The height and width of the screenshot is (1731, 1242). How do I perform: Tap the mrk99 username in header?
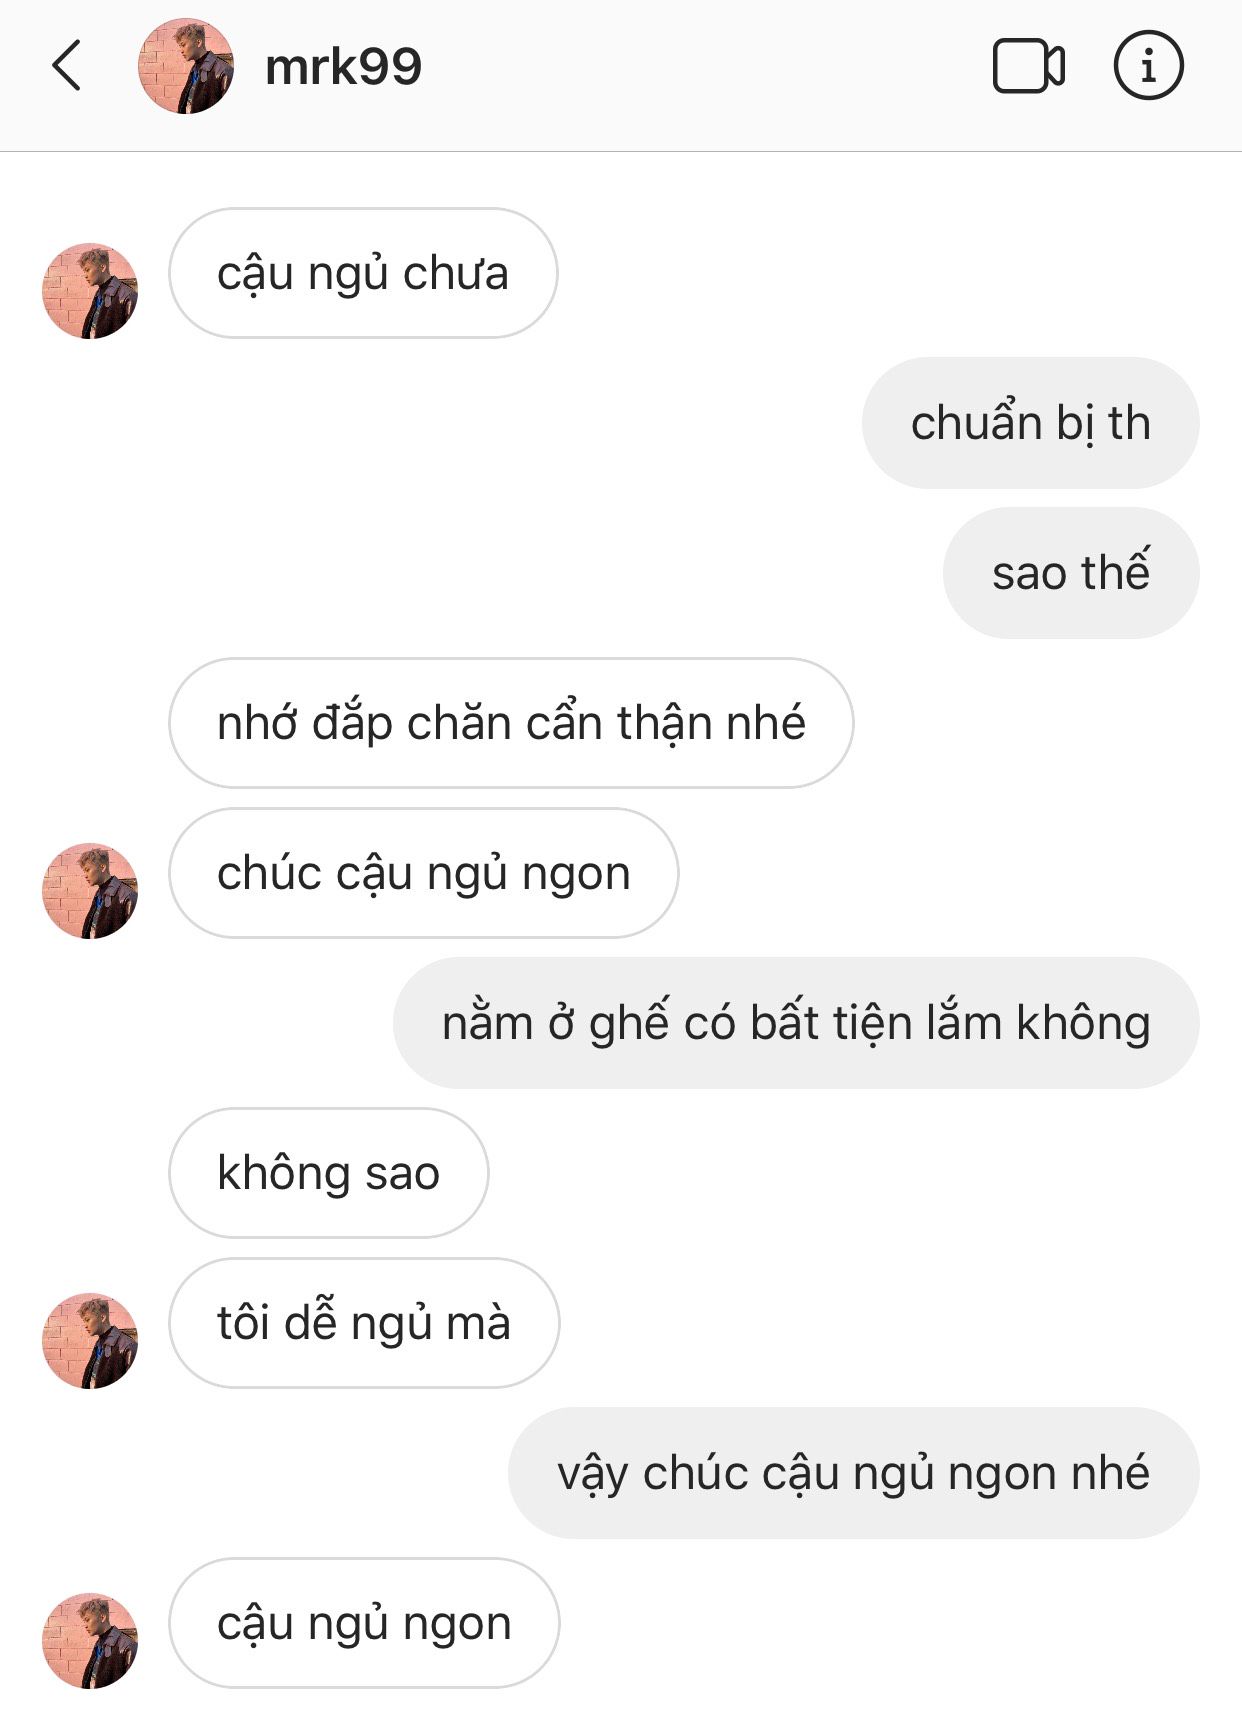tap(343, 67)
